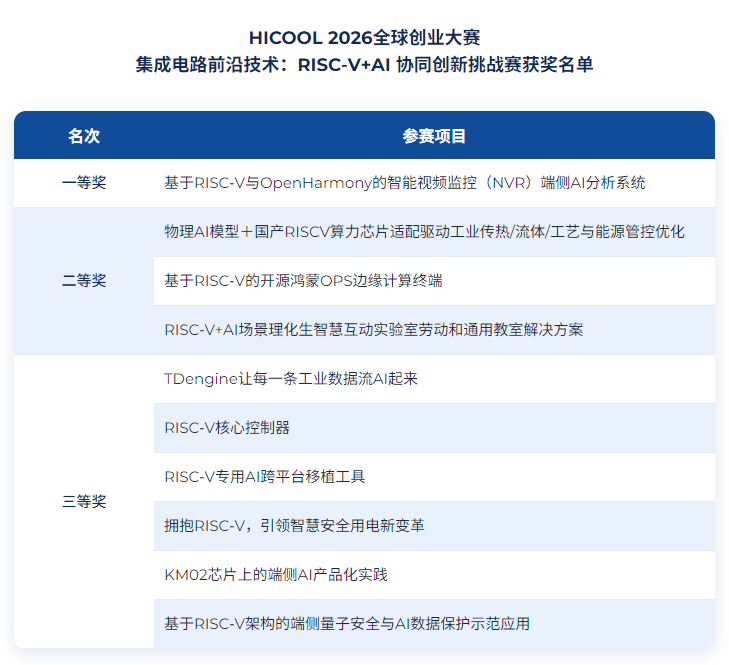Image resolution: width=729 pixels, height=665 pixels.
Task: Click the project 'KM02芯片上的端侧AI产品化实践'
Action: 276,575
